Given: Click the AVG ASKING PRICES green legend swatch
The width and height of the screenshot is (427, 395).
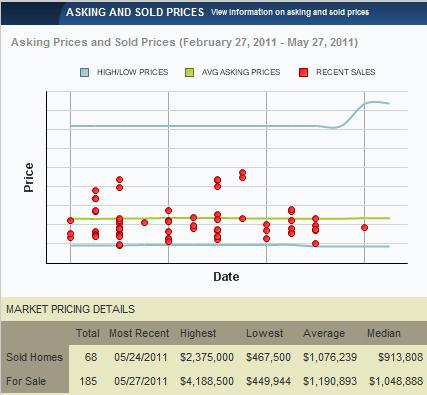Looking at the screenshot, I should click(x=189, y=72).
